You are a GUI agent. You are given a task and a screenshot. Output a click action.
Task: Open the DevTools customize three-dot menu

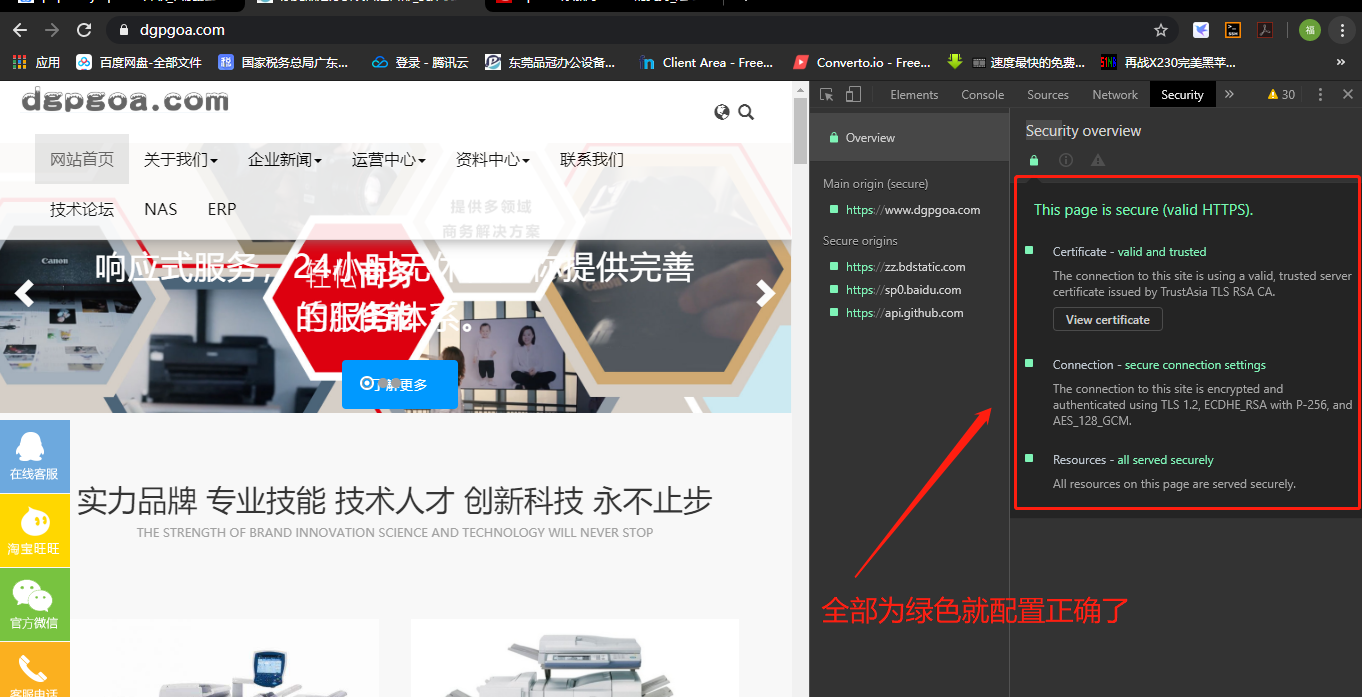pos(1320,94)
